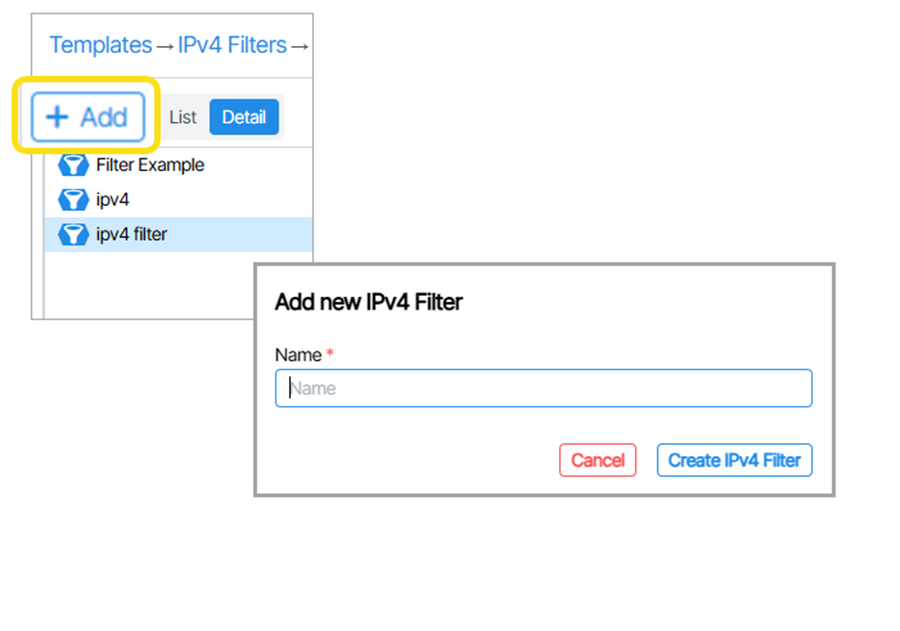Click the arrow after IPv4 Filters breadcrumb

299,46
